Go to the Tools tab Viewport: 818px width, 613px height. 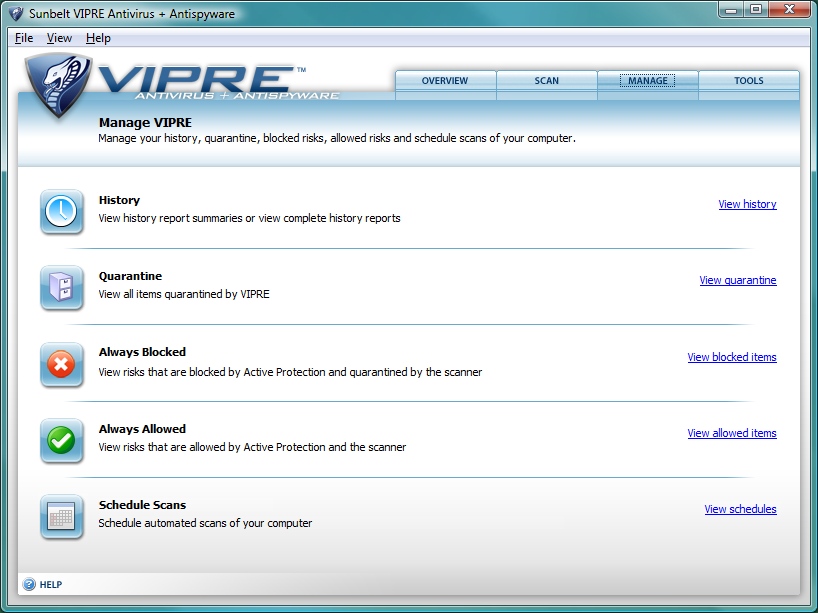[x=748, y=81]
